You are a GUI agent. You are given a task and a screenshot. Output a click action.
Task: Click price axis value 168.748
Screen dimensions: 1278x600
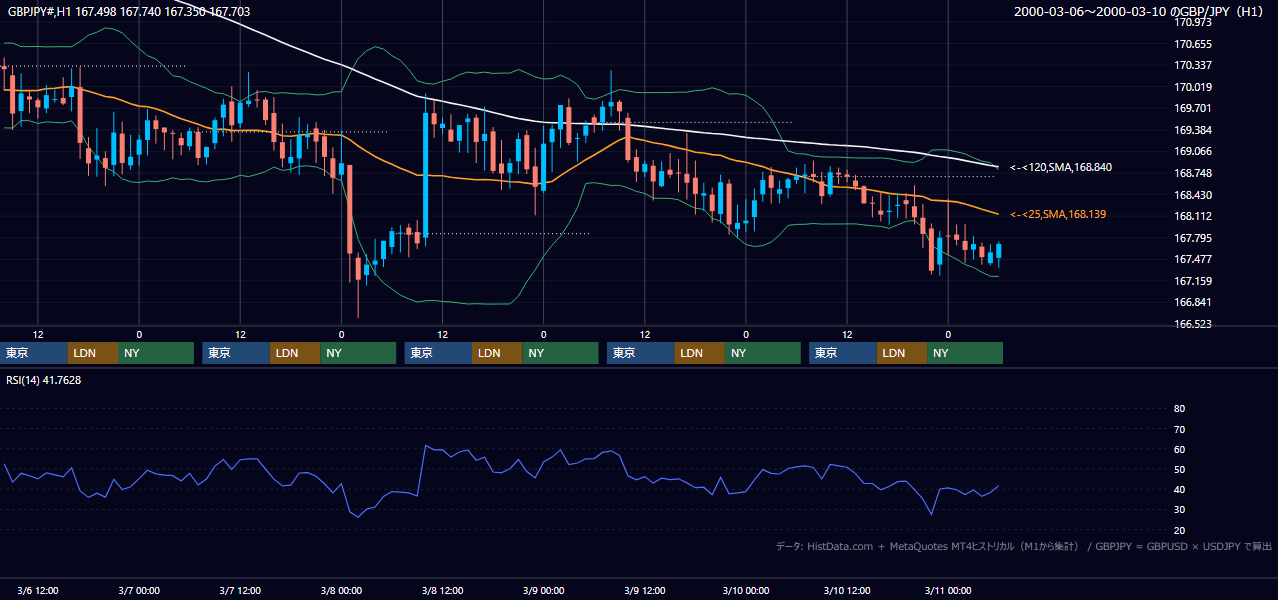[x=1192, y=173]
